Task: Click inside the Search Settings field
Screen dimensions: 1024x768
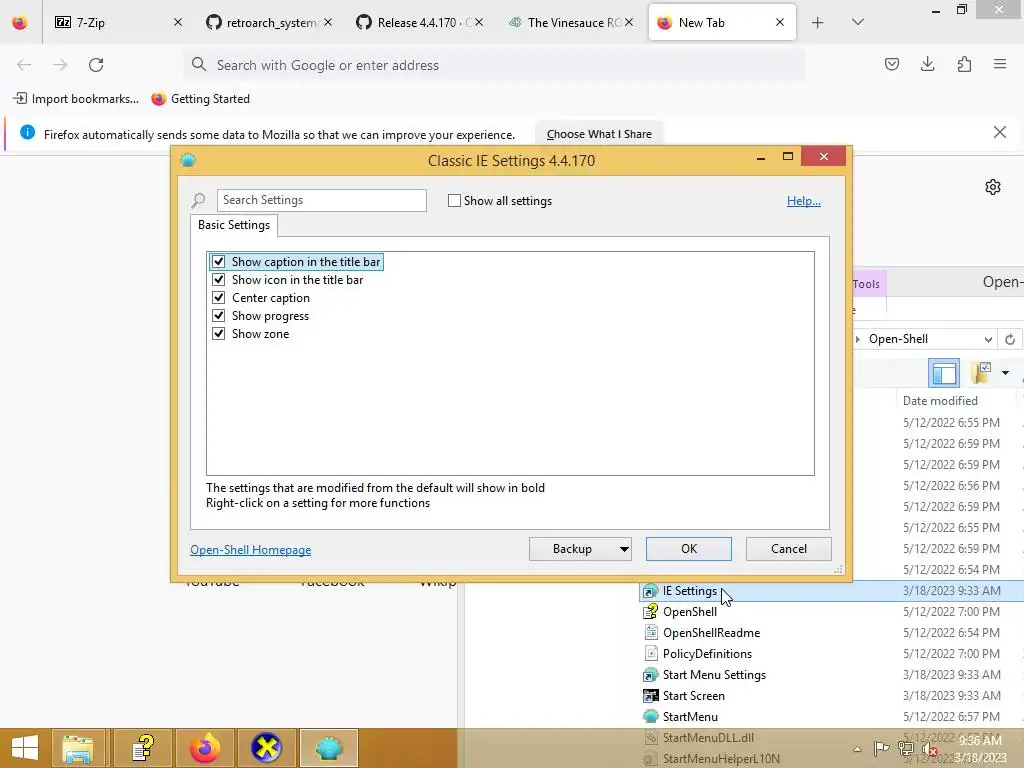Action: (321, 200)
